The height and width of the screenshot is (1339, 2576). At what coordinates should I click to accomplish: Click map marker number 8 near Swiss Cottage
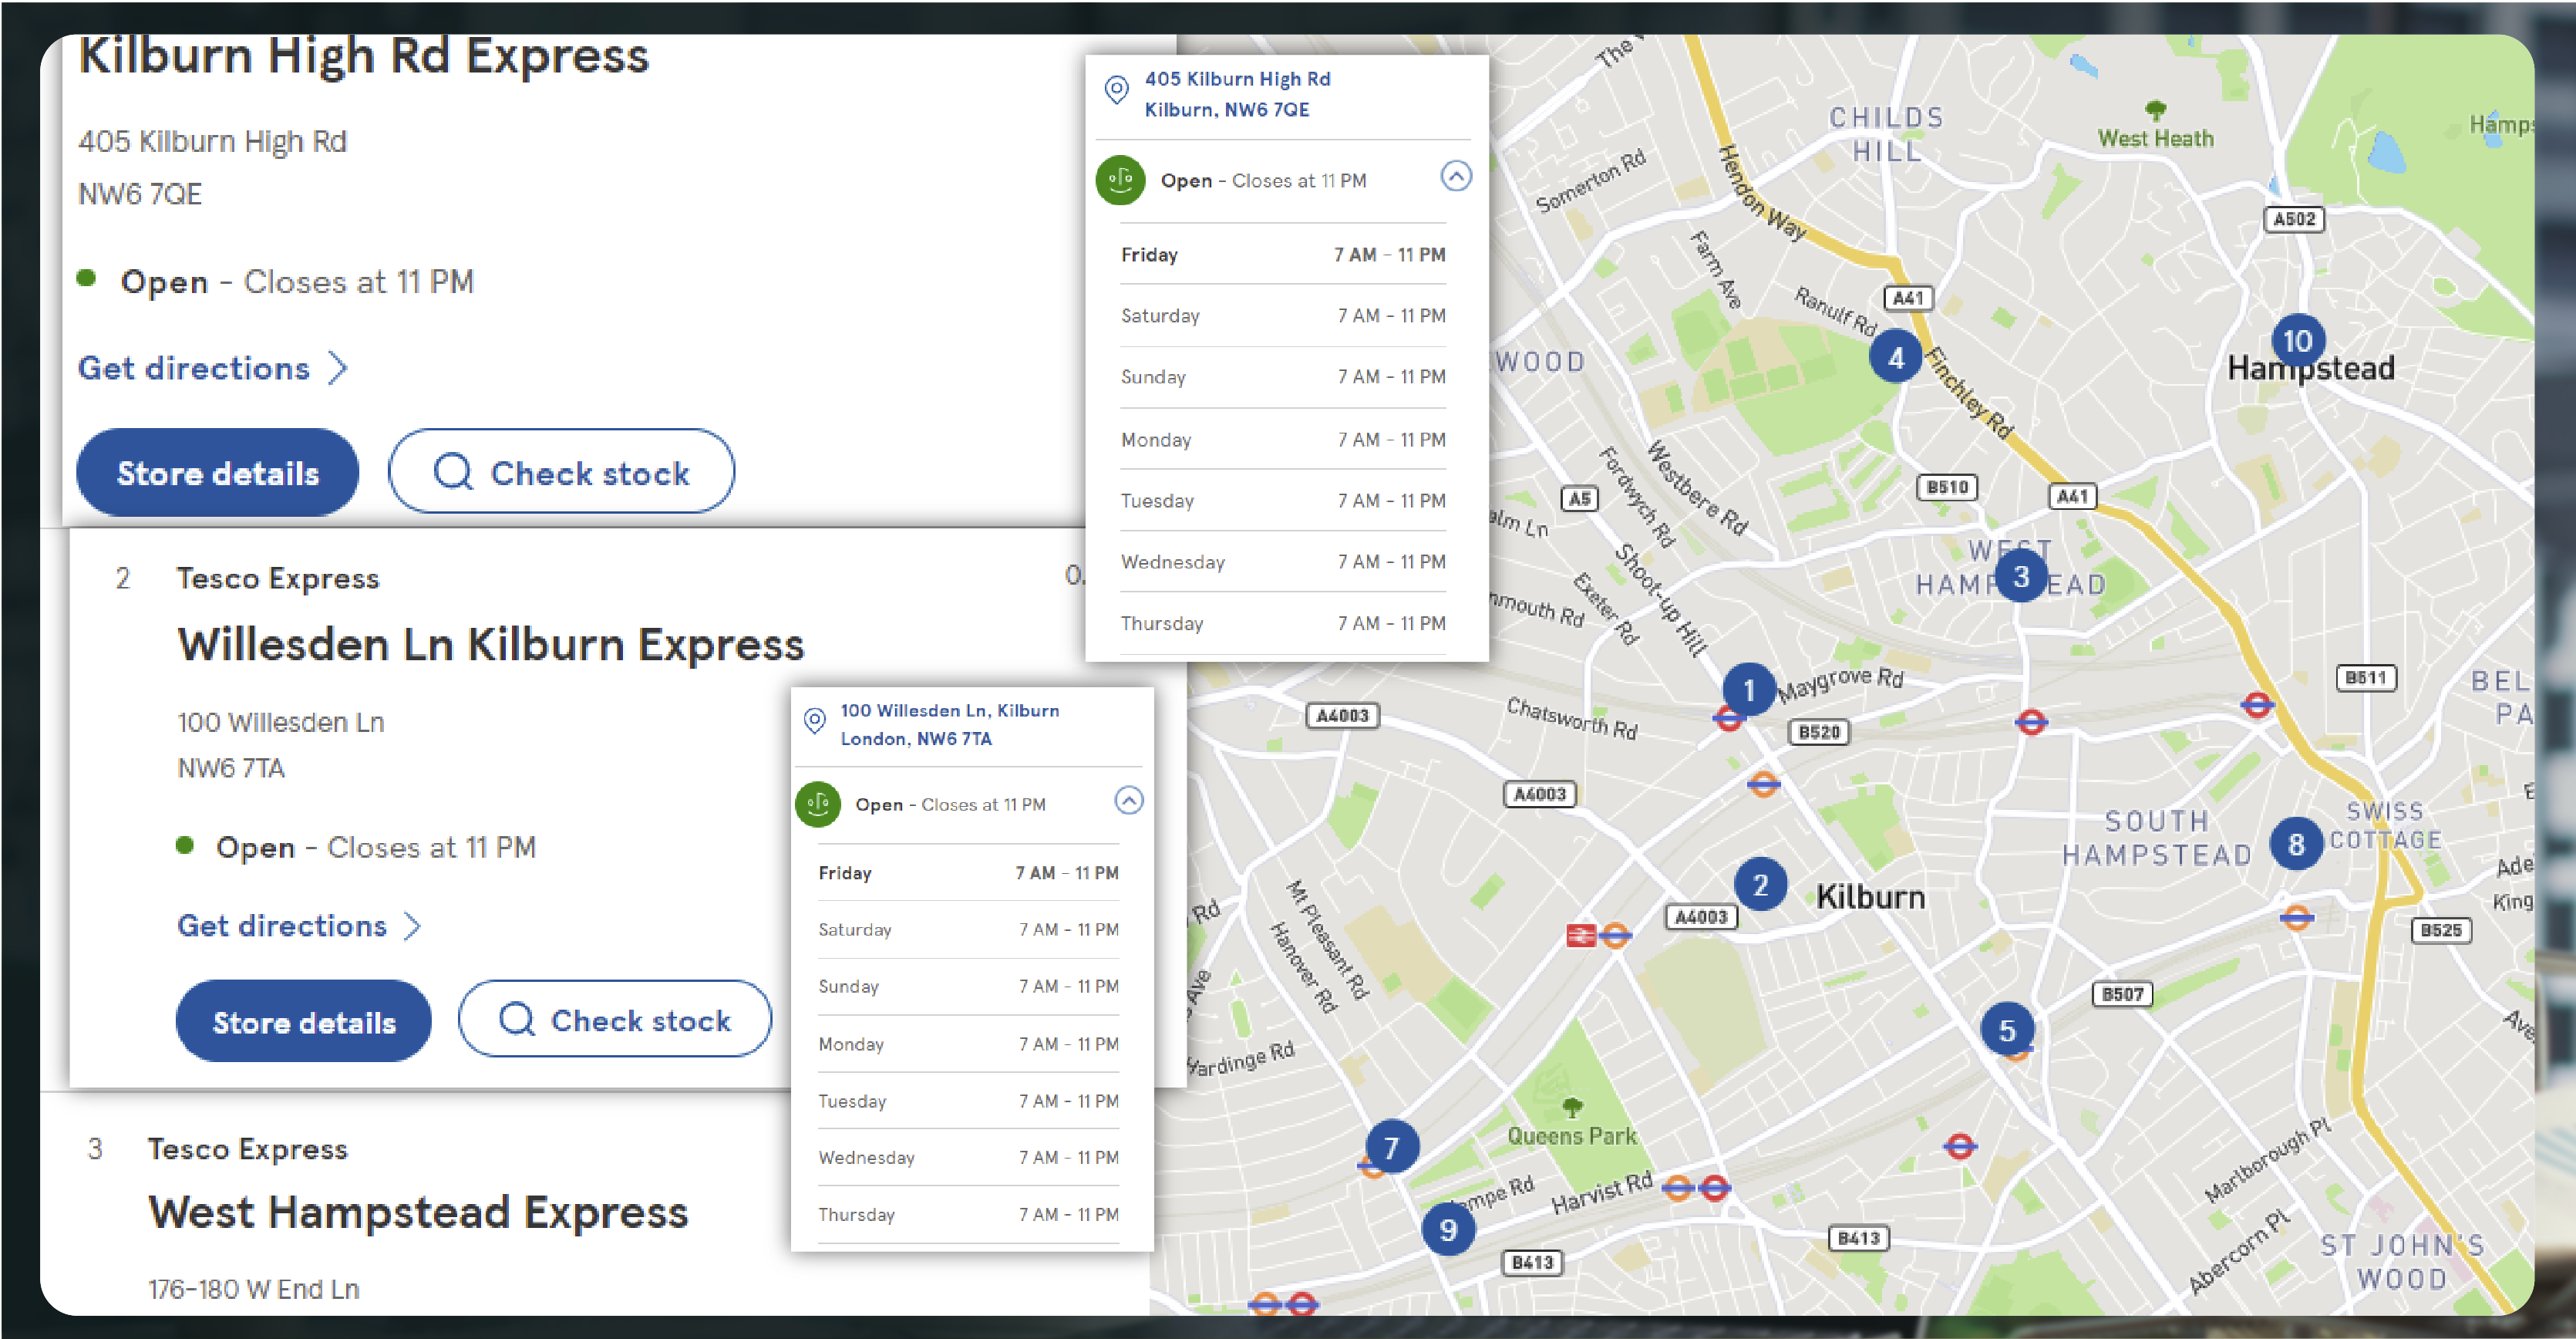2296,843
